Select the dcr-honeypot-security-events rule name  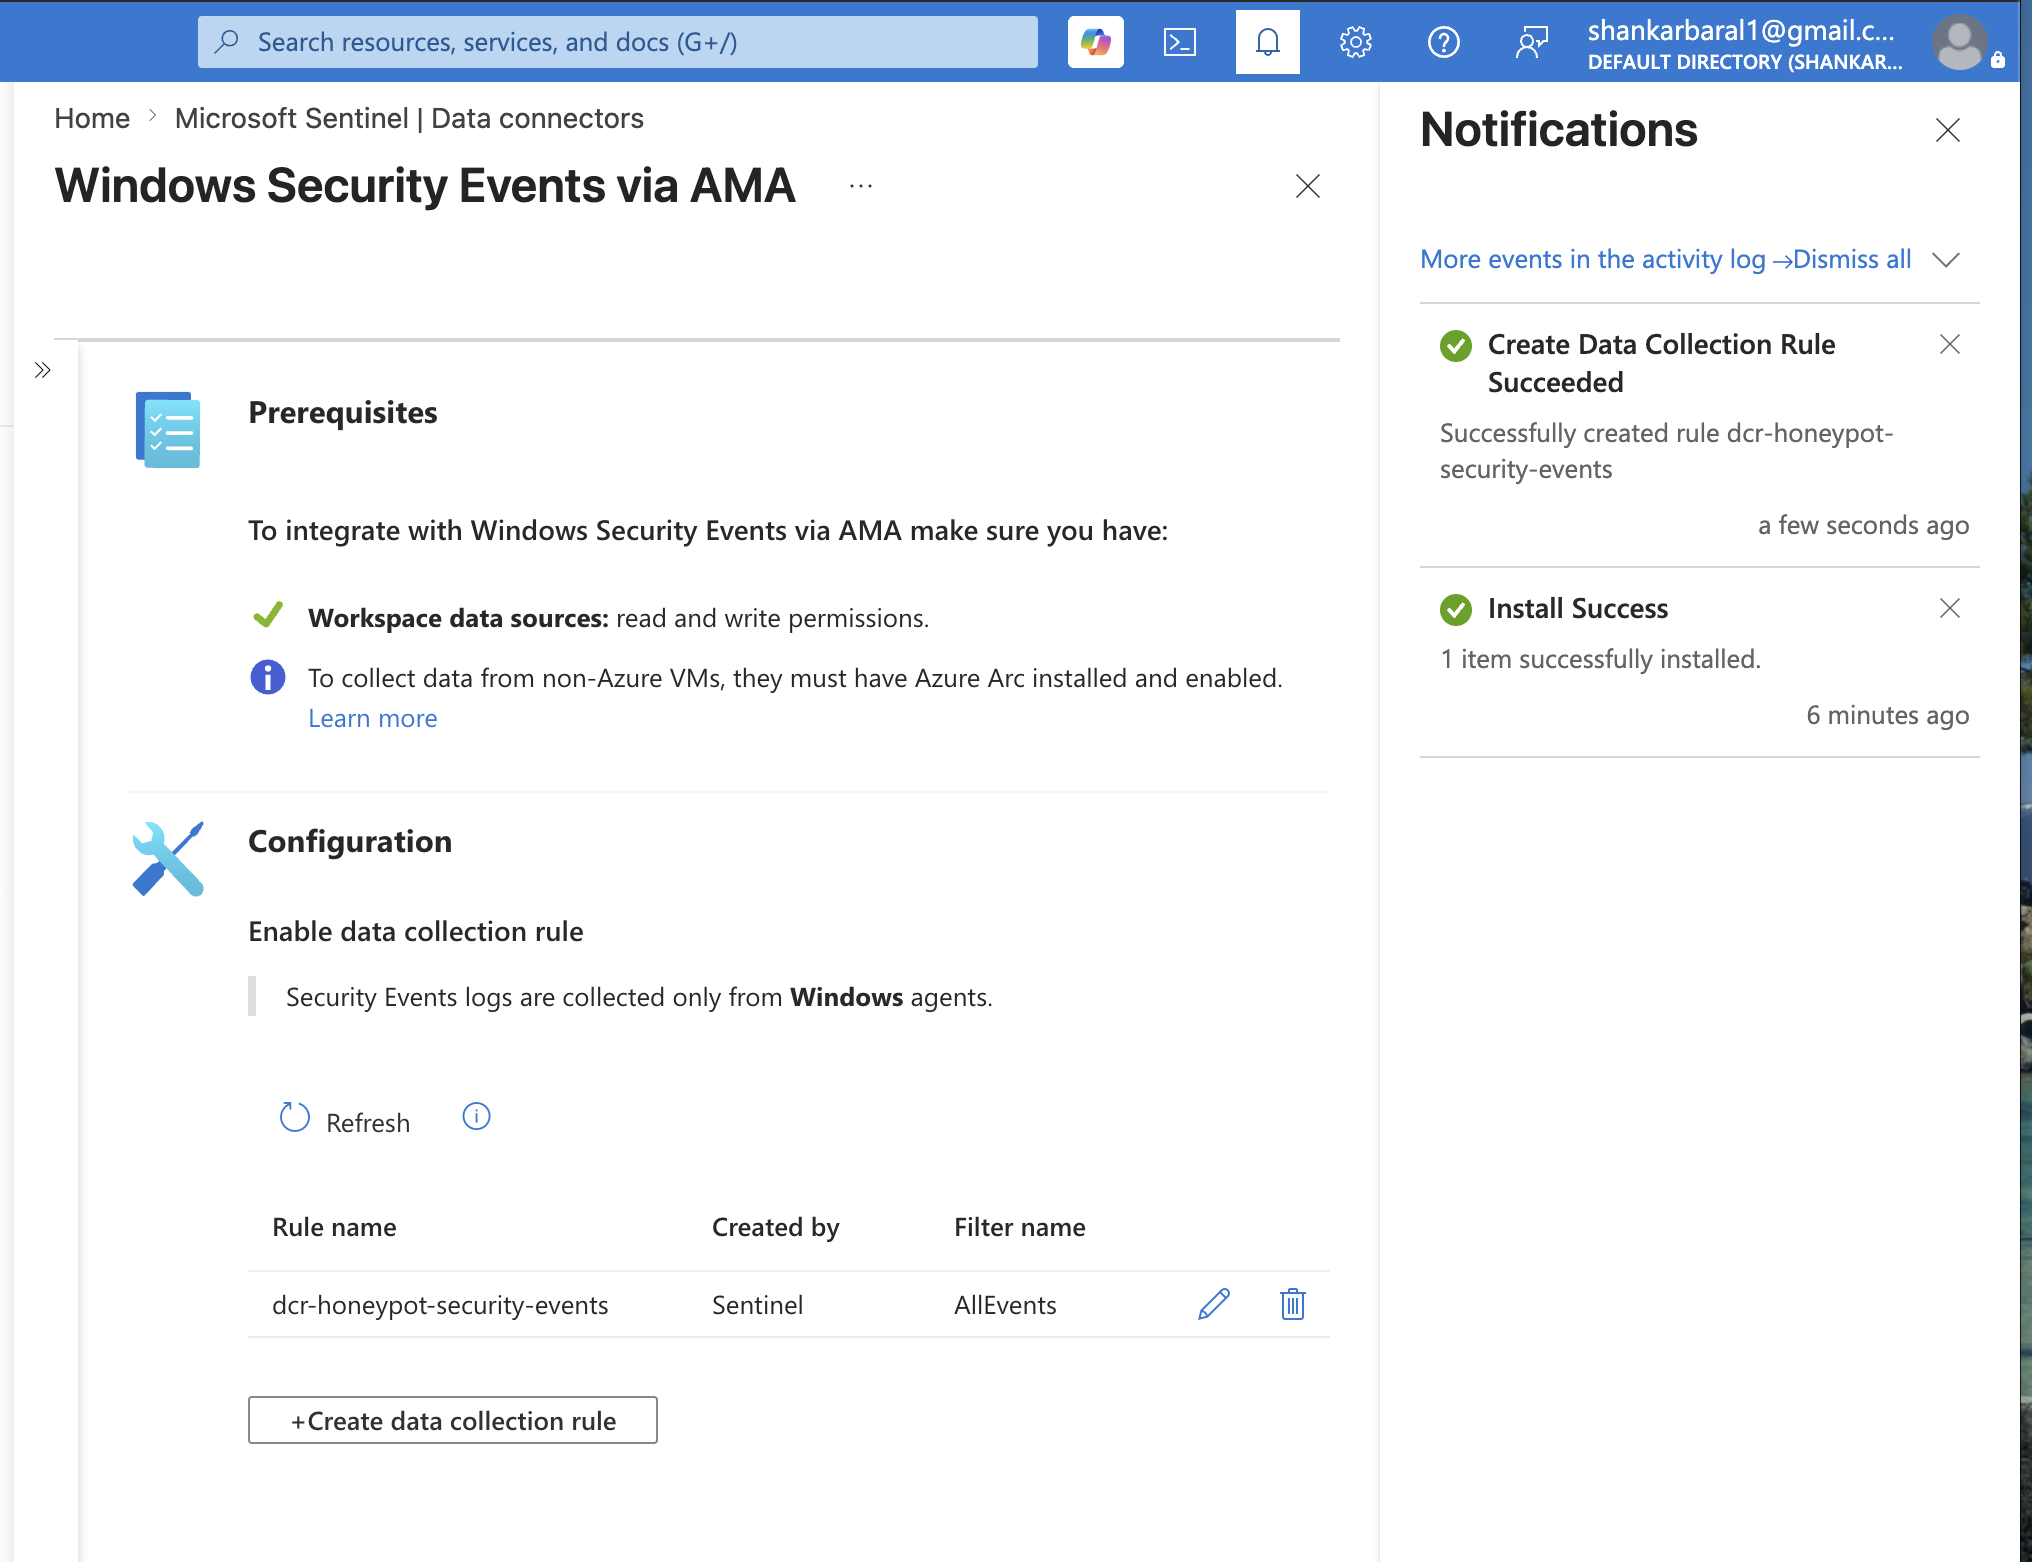click(440, 1305)
